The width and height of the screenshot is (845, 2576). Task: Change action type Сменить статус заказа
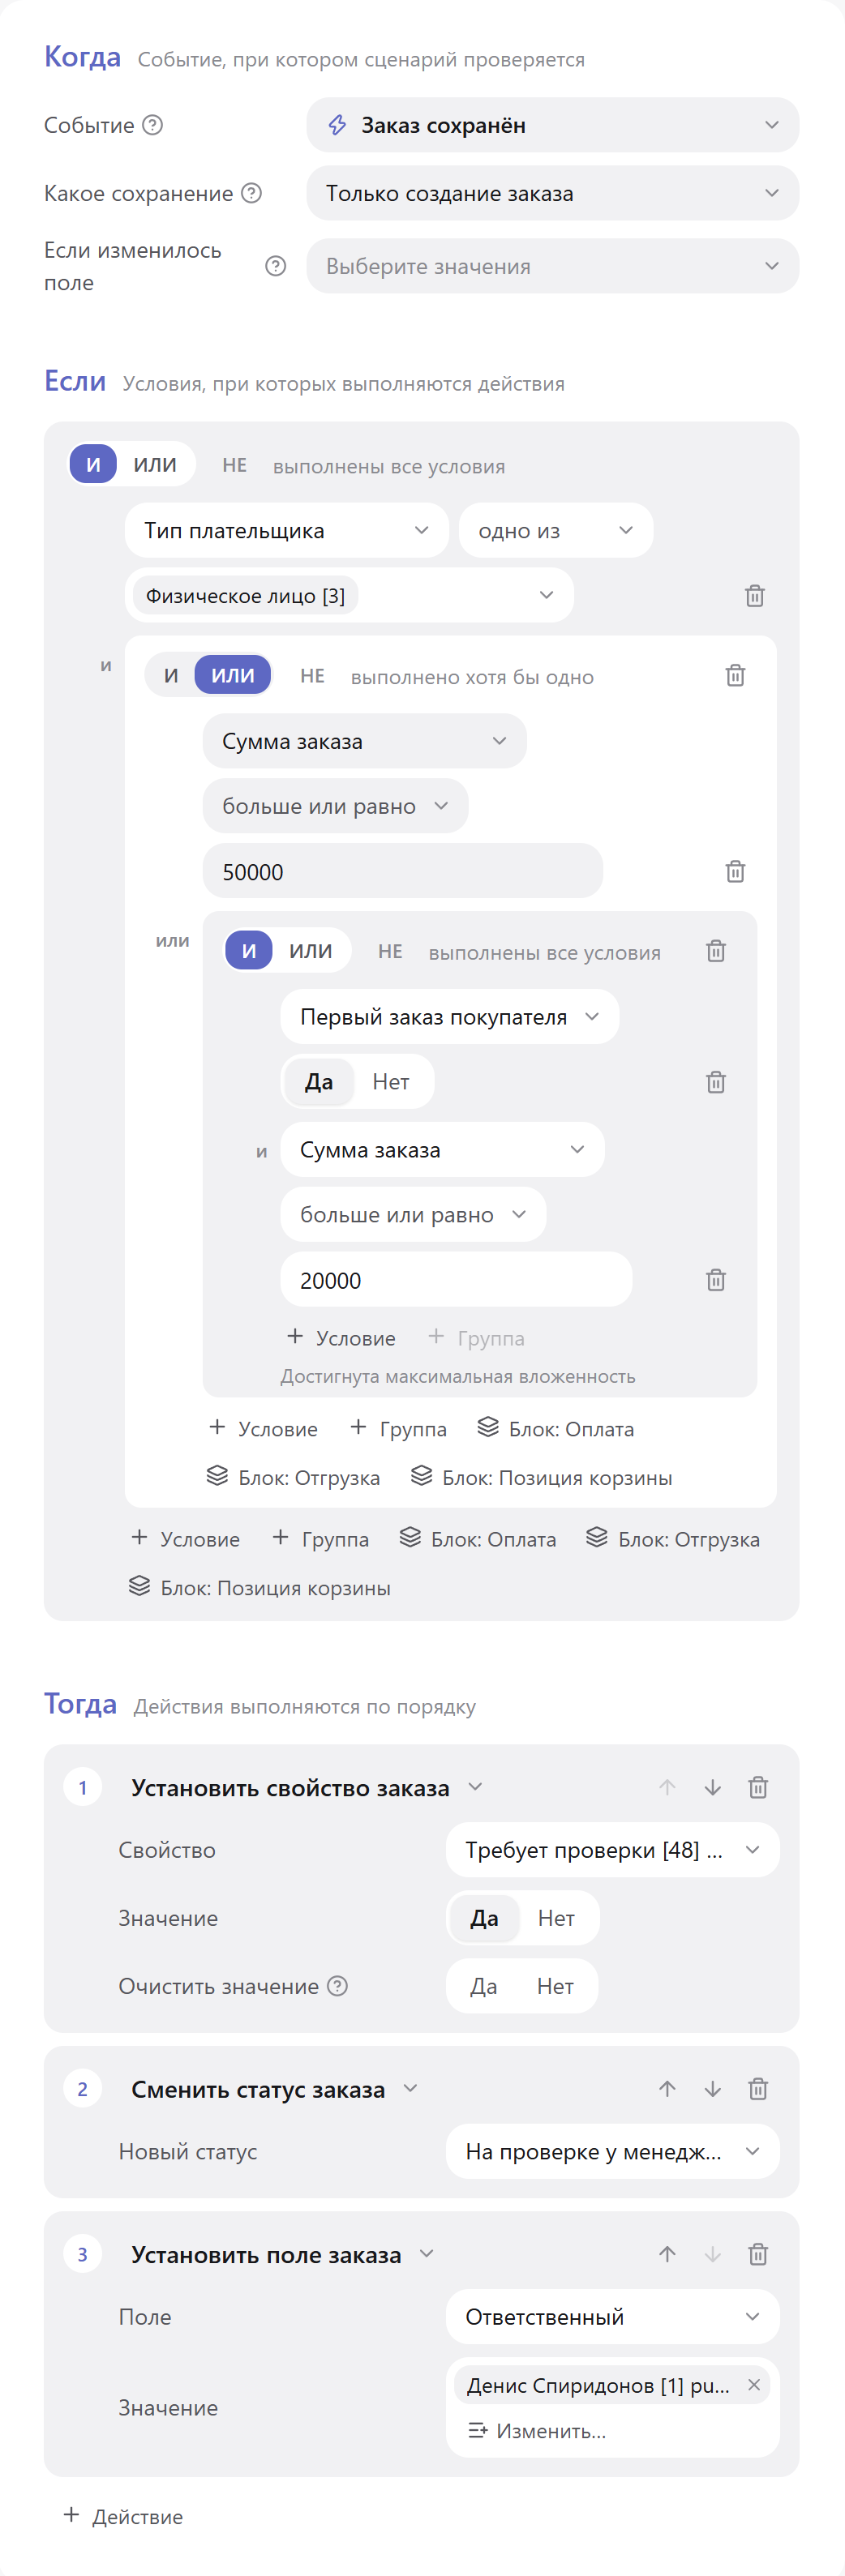[275, 2090]
